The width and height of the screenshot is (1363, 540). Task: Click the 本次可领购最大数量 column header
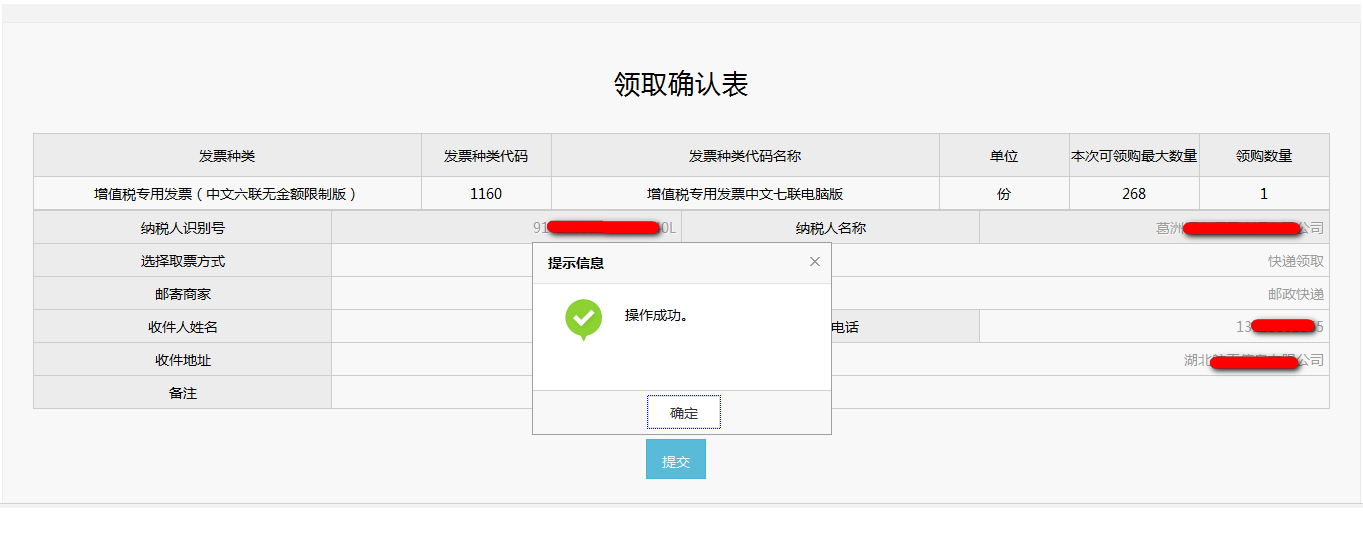pyautogui.click(x=1134, y=156)
